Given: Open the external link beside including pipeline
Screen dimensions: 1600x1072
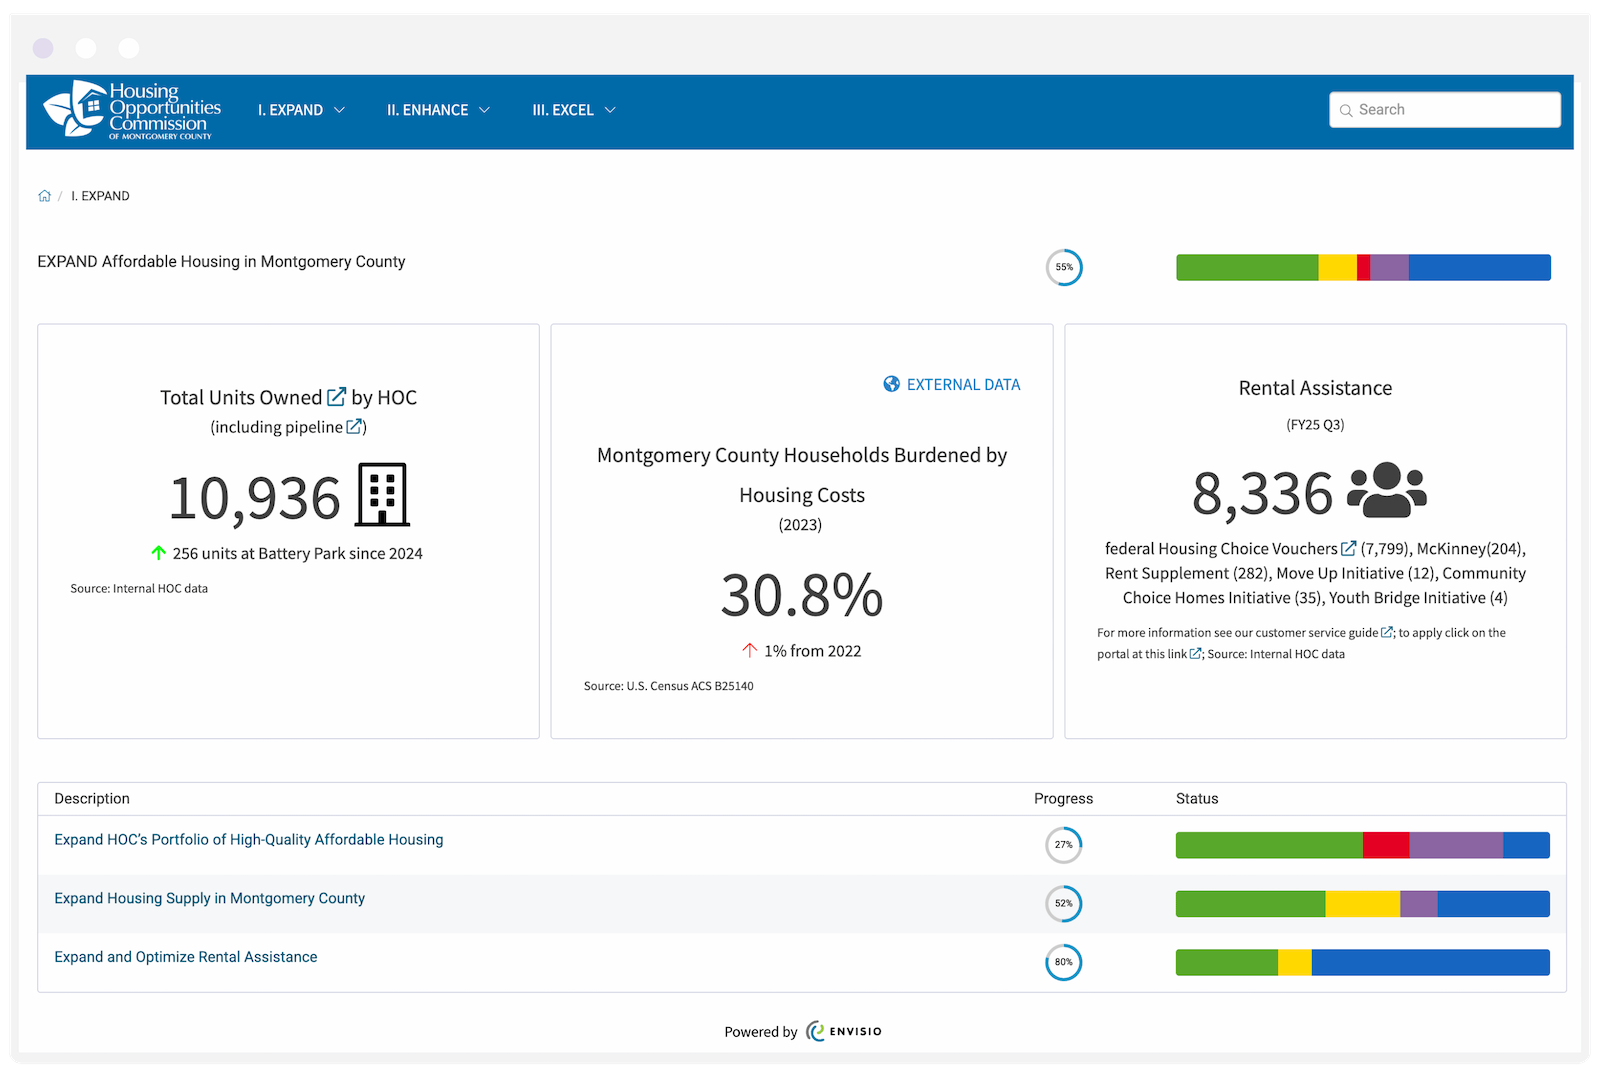Looking at the screenshot, I should (355, 426).
